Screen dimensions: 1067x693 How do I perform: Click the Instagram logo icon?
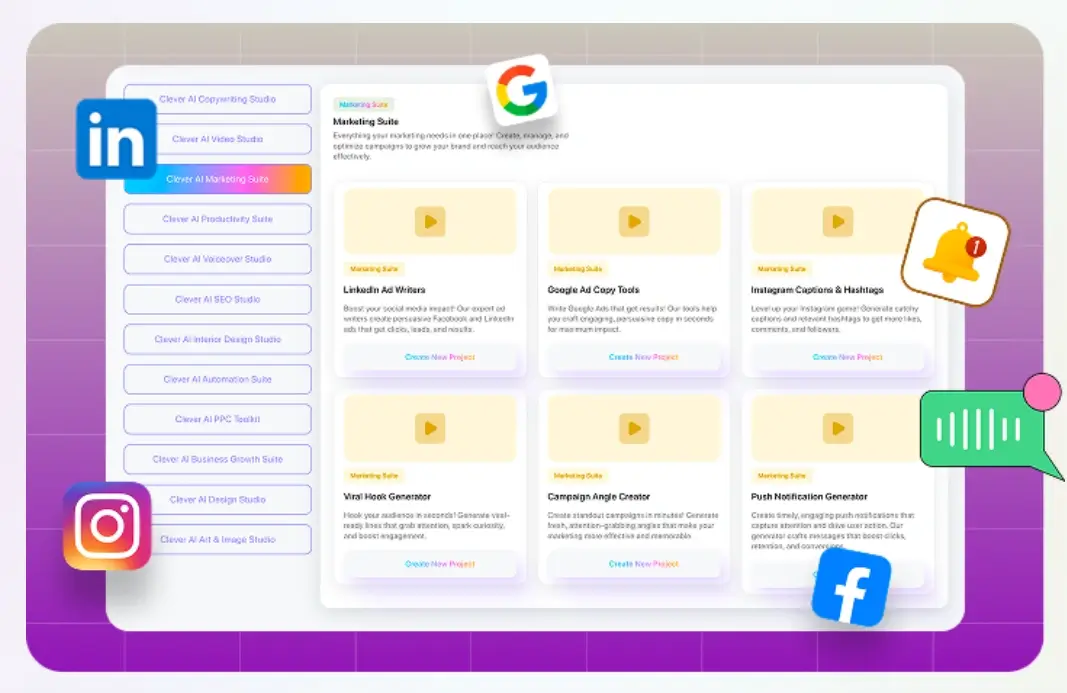coord(108,526)
